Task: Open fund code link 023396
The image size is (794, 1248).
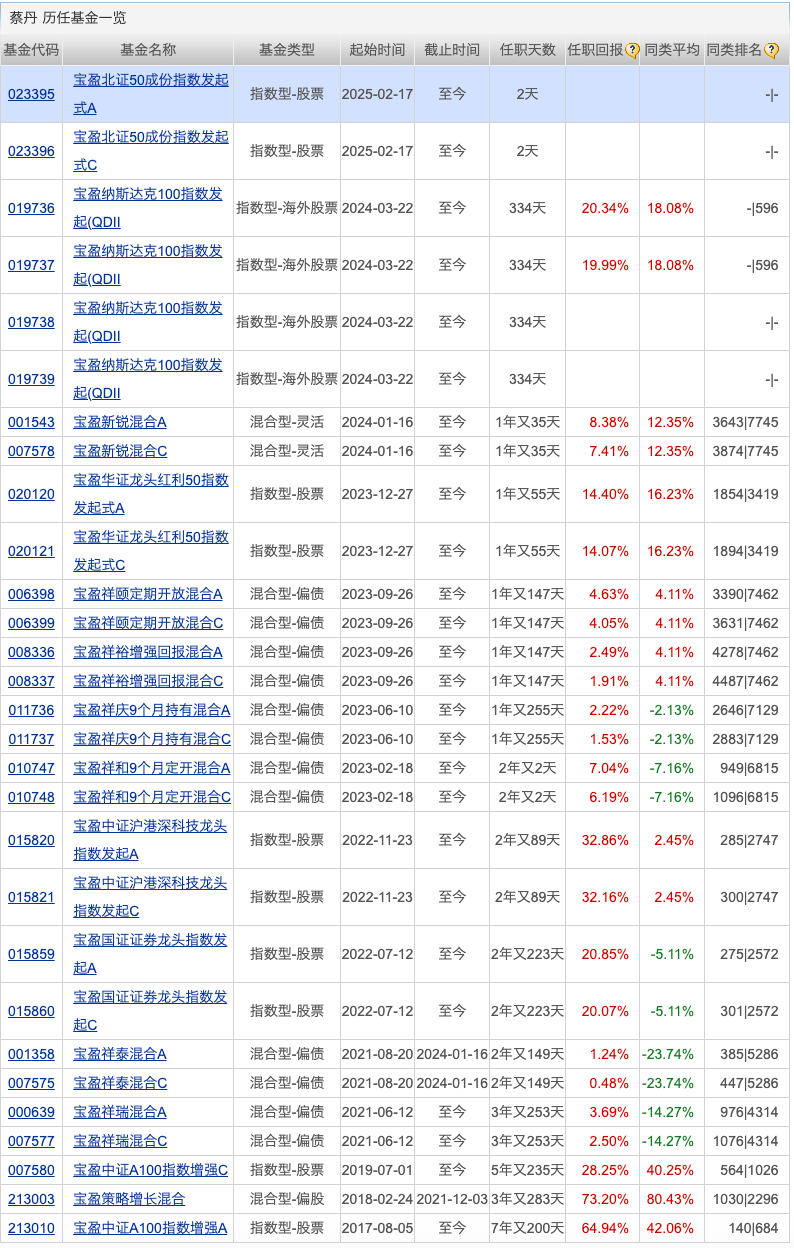Action: point(31,151)
